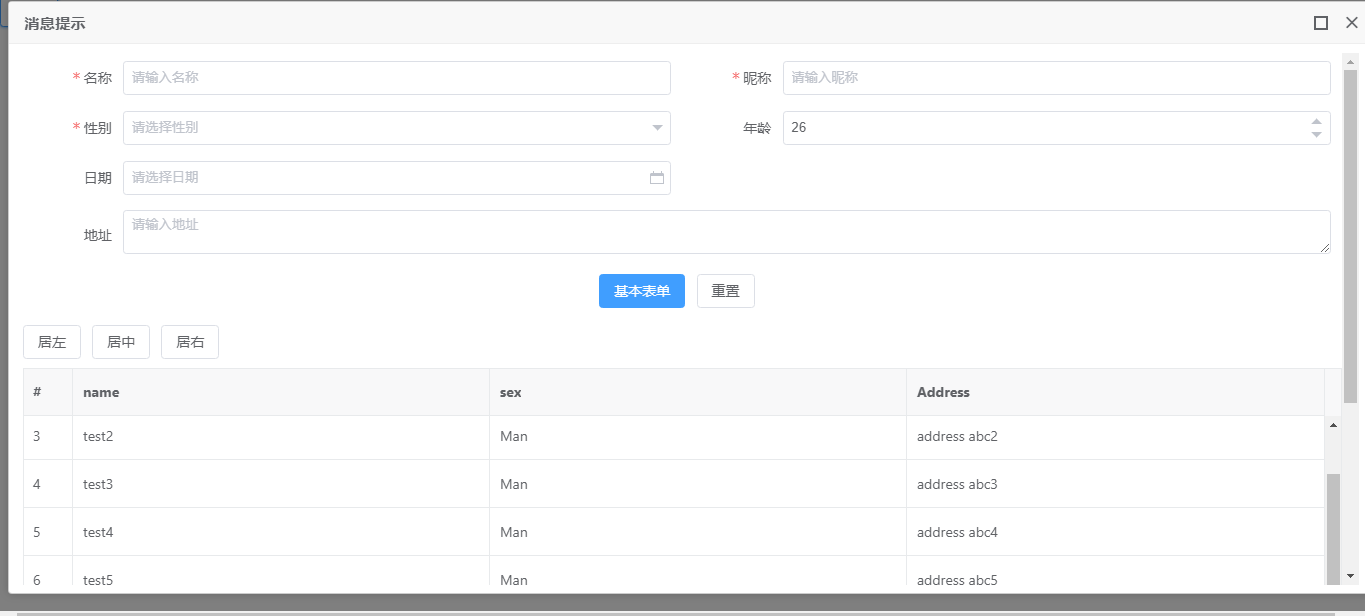Click the required asterisk beside 名称
Screen dimensions: 1365x616
[x=75, y=77]
